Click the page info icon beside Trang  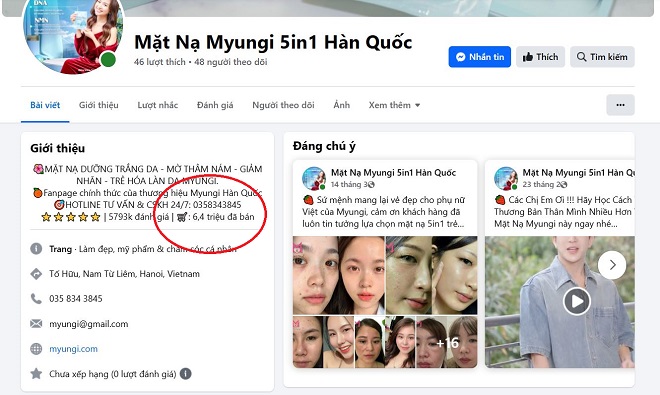(x=36, y=249)
